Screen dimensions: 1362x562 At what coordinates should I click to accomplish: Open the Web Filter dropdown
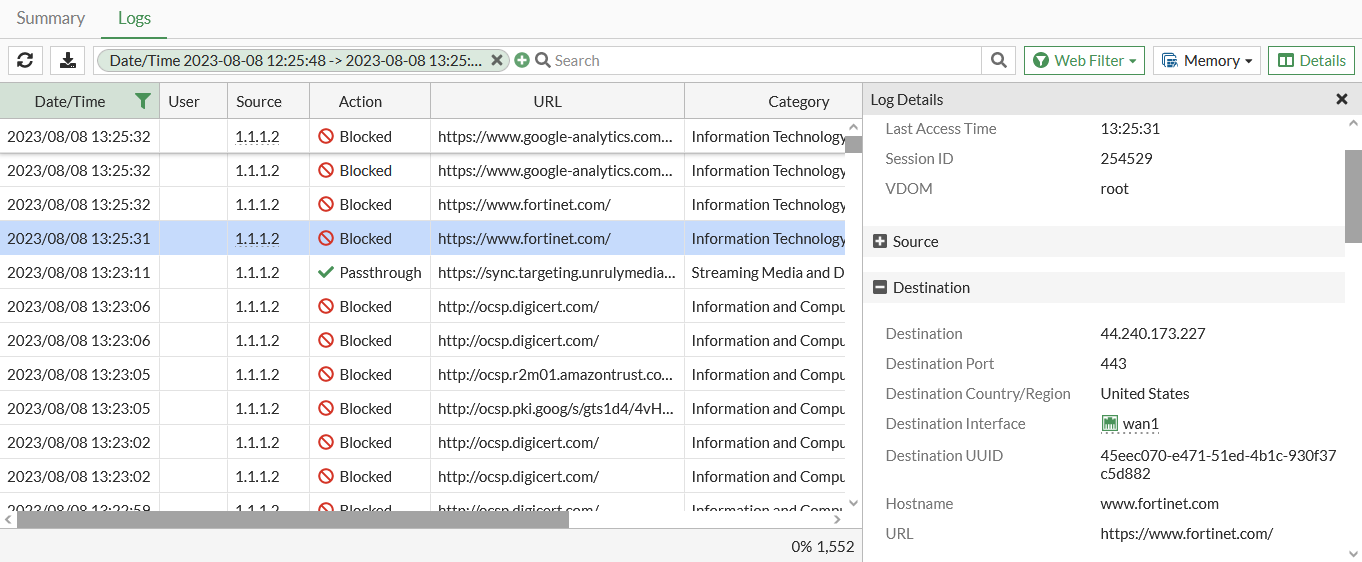[x=1084, y=61]
